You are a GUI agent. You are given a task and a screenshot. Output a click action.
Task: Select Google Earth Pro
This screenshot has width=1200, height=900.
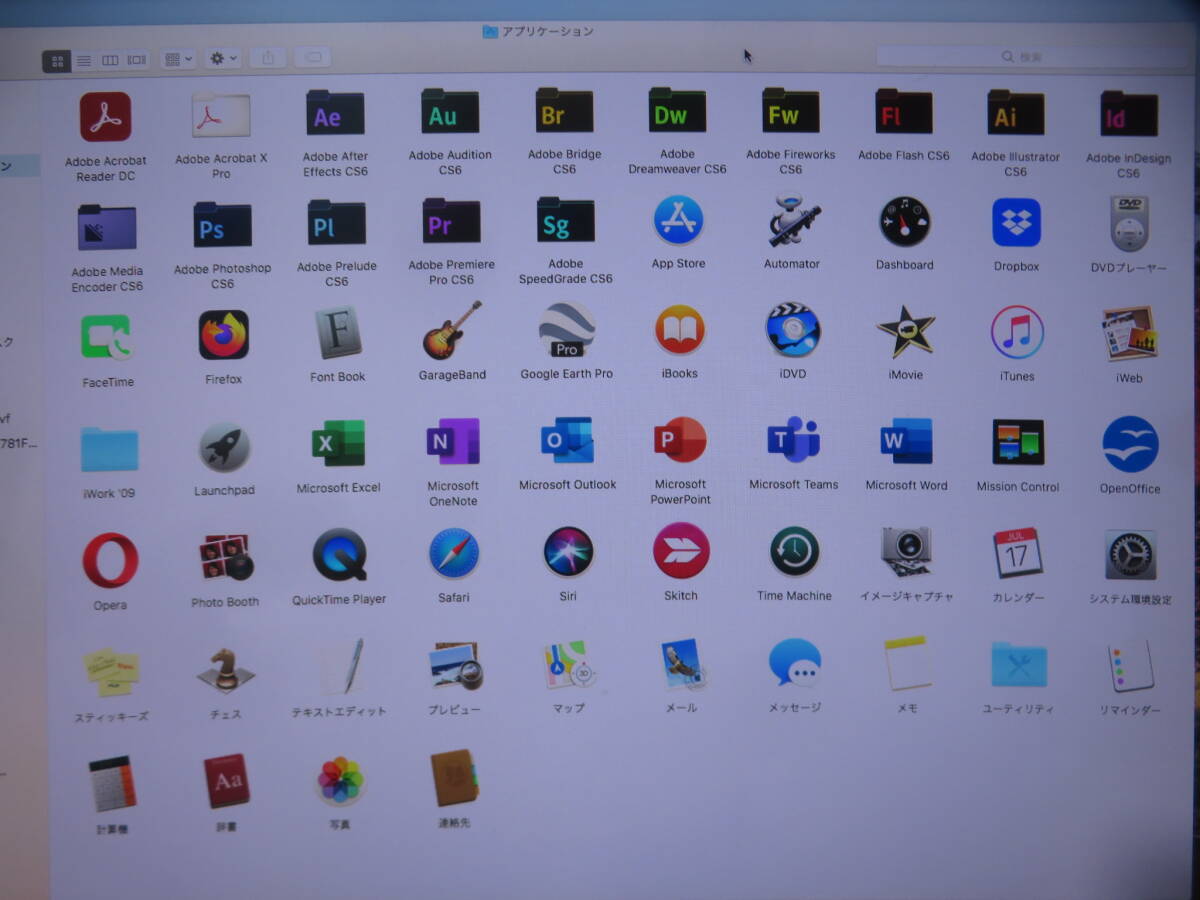[x=567, y=330]
